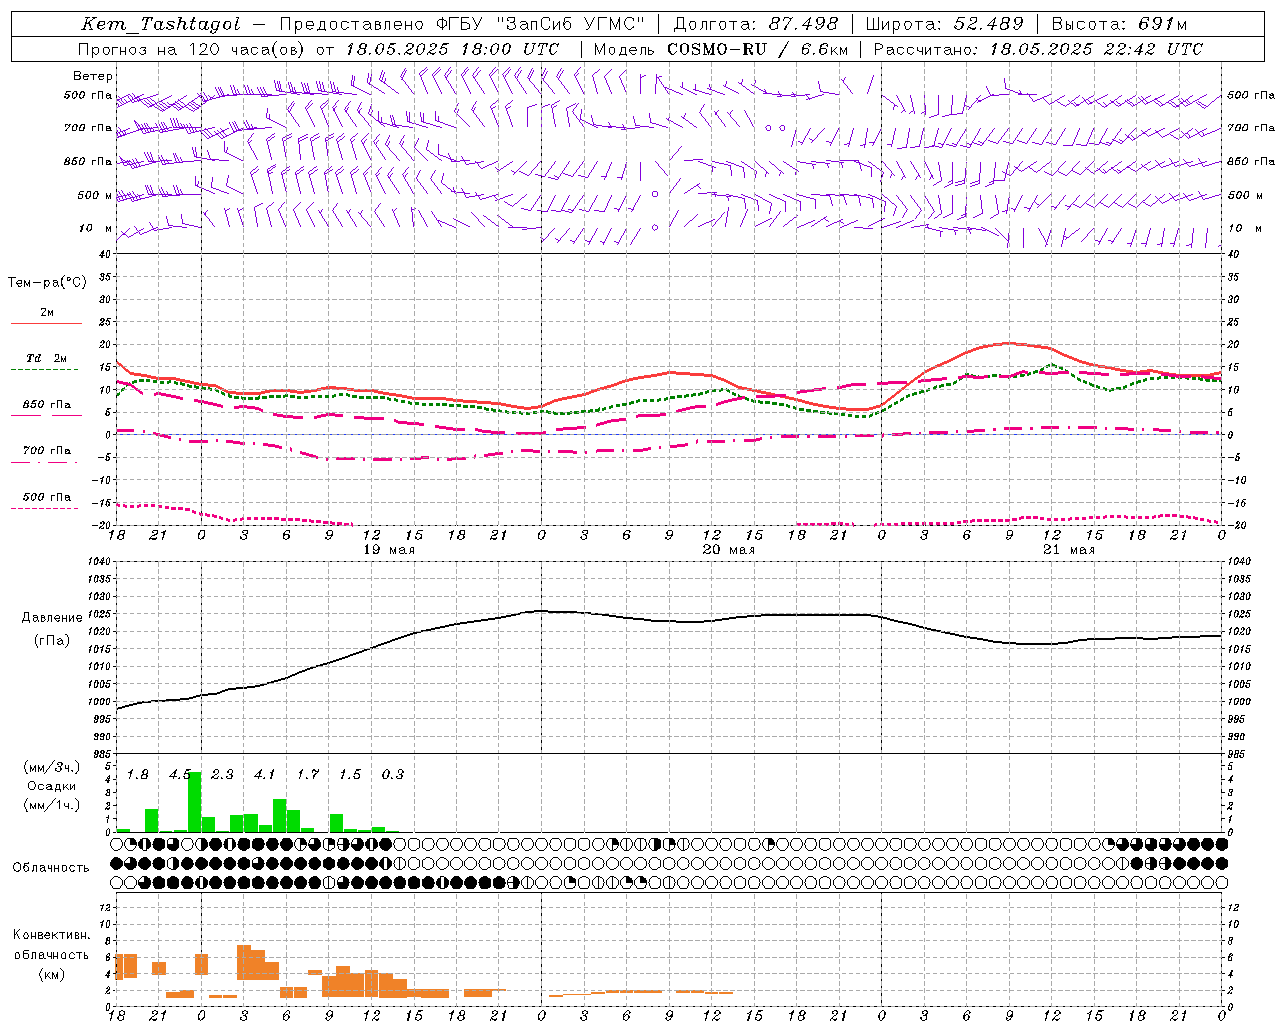Viewport: 1280px width, 1024px height.
Task: Click the model name COSMO-RU
Action: click(717, 49)
